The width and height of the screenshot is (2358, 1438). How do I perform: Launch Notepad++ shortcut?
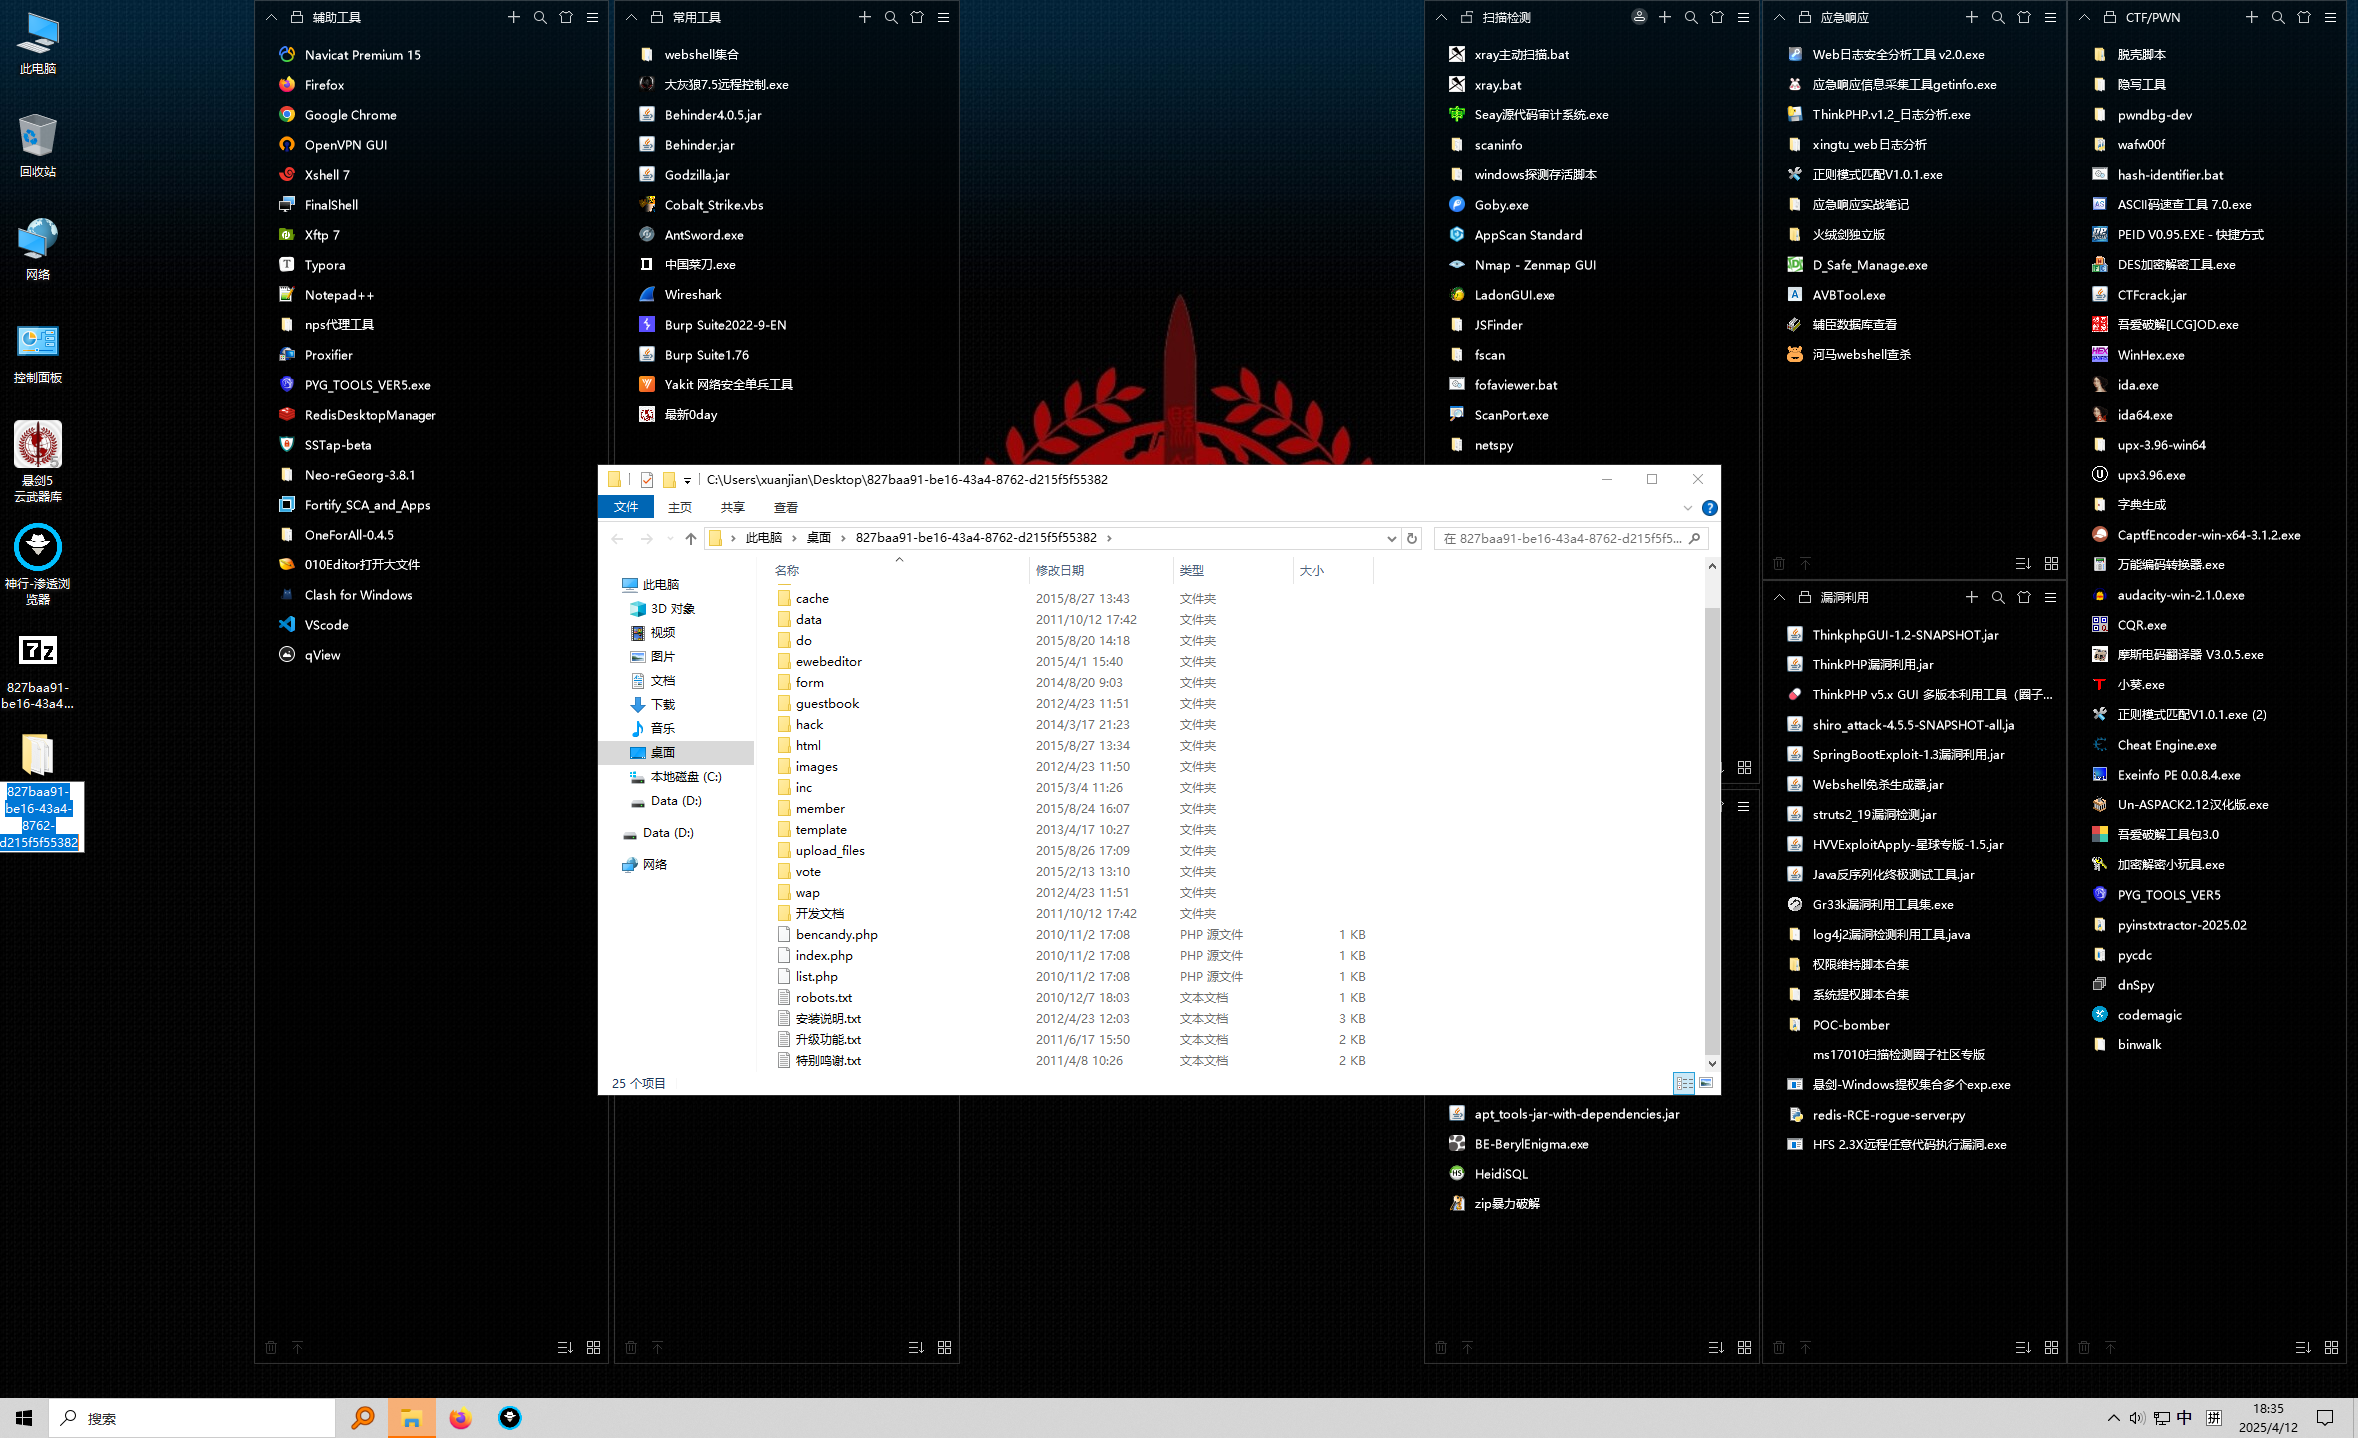327,295
